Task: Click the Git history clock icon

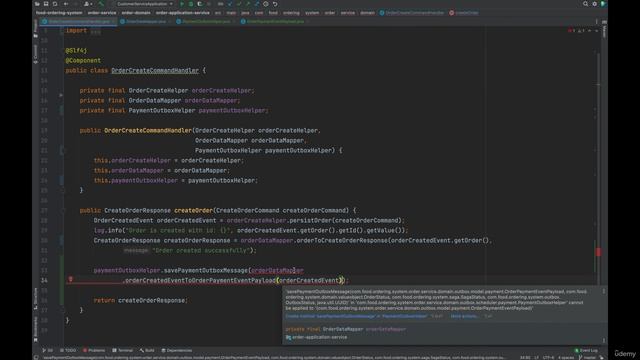Action: tap(266, 4)
